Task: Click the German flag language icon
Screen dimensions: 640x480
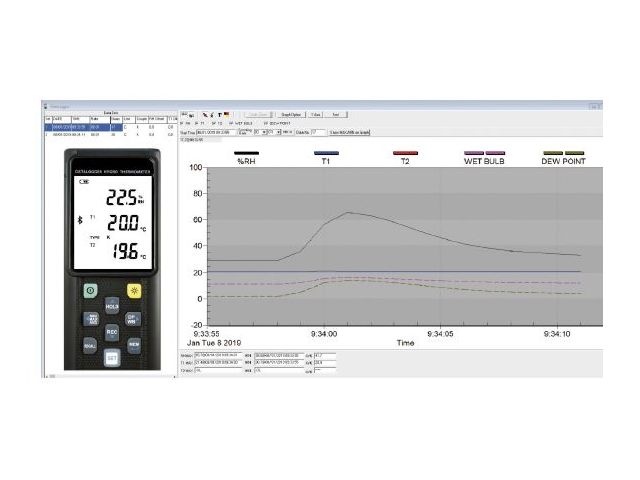Action: (x=227, y=113)
